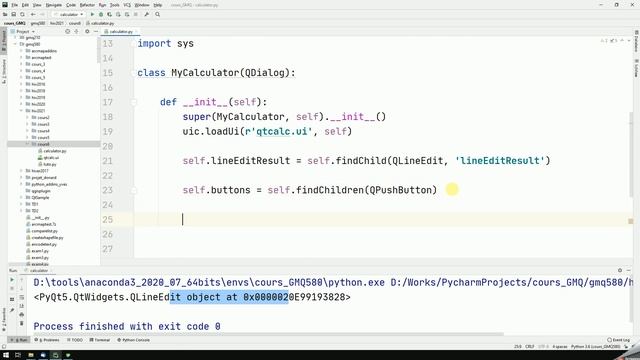Open Search Everywhere magnifier icon
Image resolution: width=640 pixels, height=360 pixels.
pos(158,14)
